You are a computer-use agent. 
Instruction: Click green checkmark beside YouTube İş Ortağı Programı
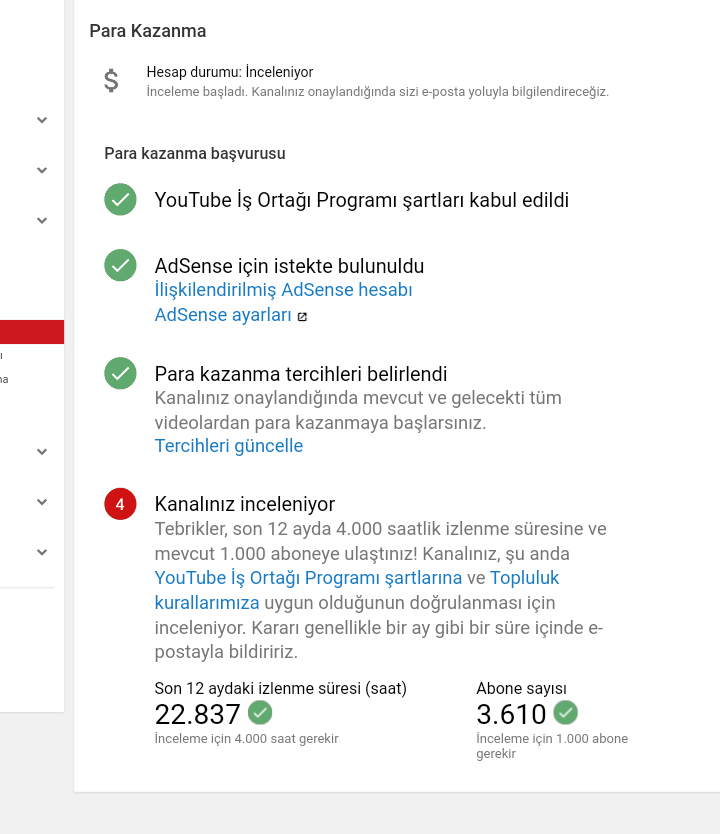[x=120, y=199]
